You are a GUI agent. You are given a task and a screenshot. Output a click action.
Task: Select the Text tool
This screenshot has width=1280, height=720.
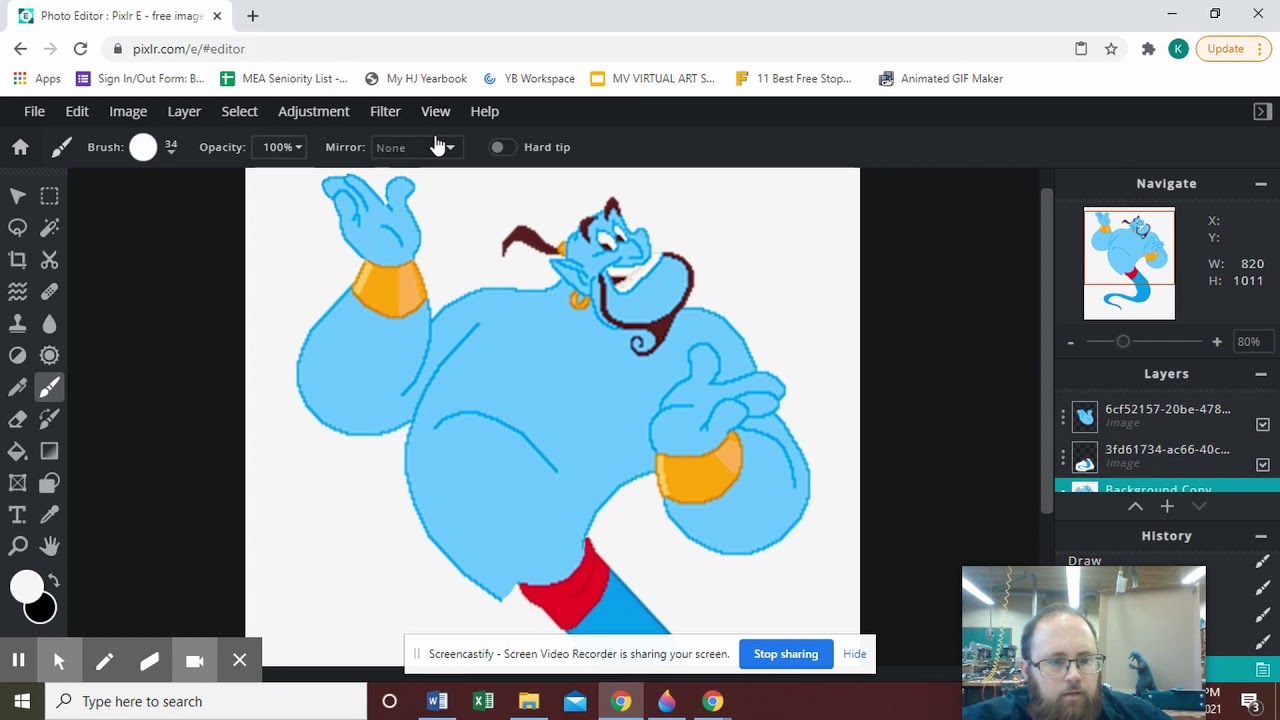(x=17, y=515)
